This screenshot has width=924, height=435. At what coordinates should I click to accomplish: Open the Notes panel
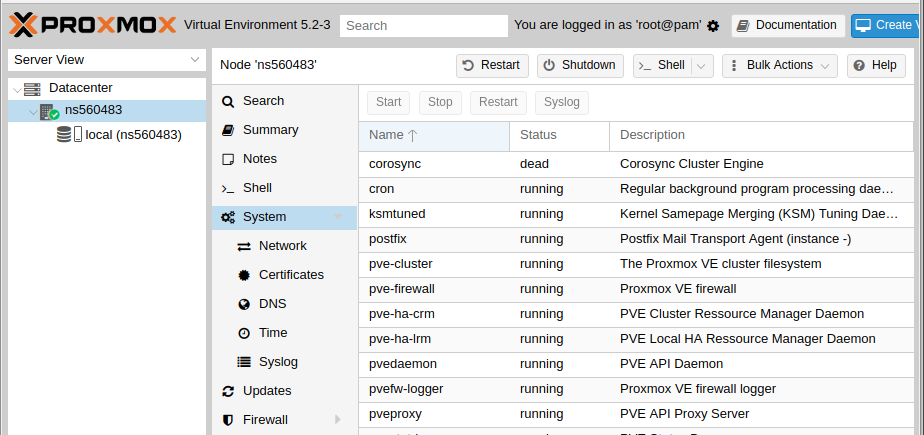coord(260,159)
